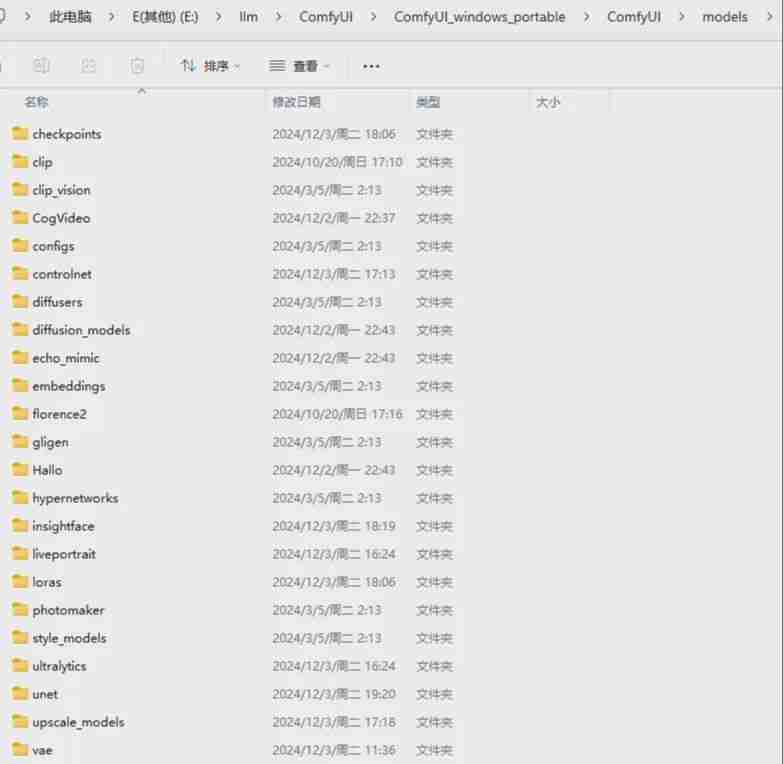Go to E(其他) (E:) drive in the path

click(165, 17)
